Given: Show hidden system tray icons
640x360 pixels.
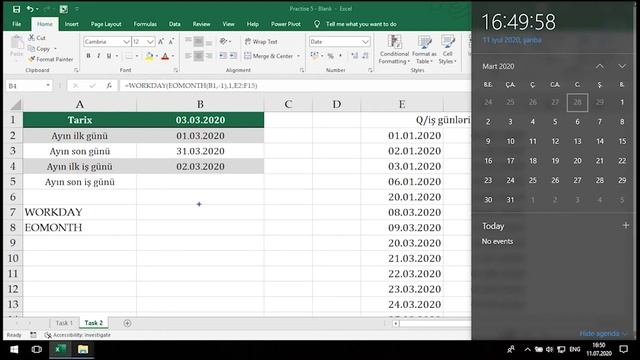Looking at the screenshot, I should (527, 349).
